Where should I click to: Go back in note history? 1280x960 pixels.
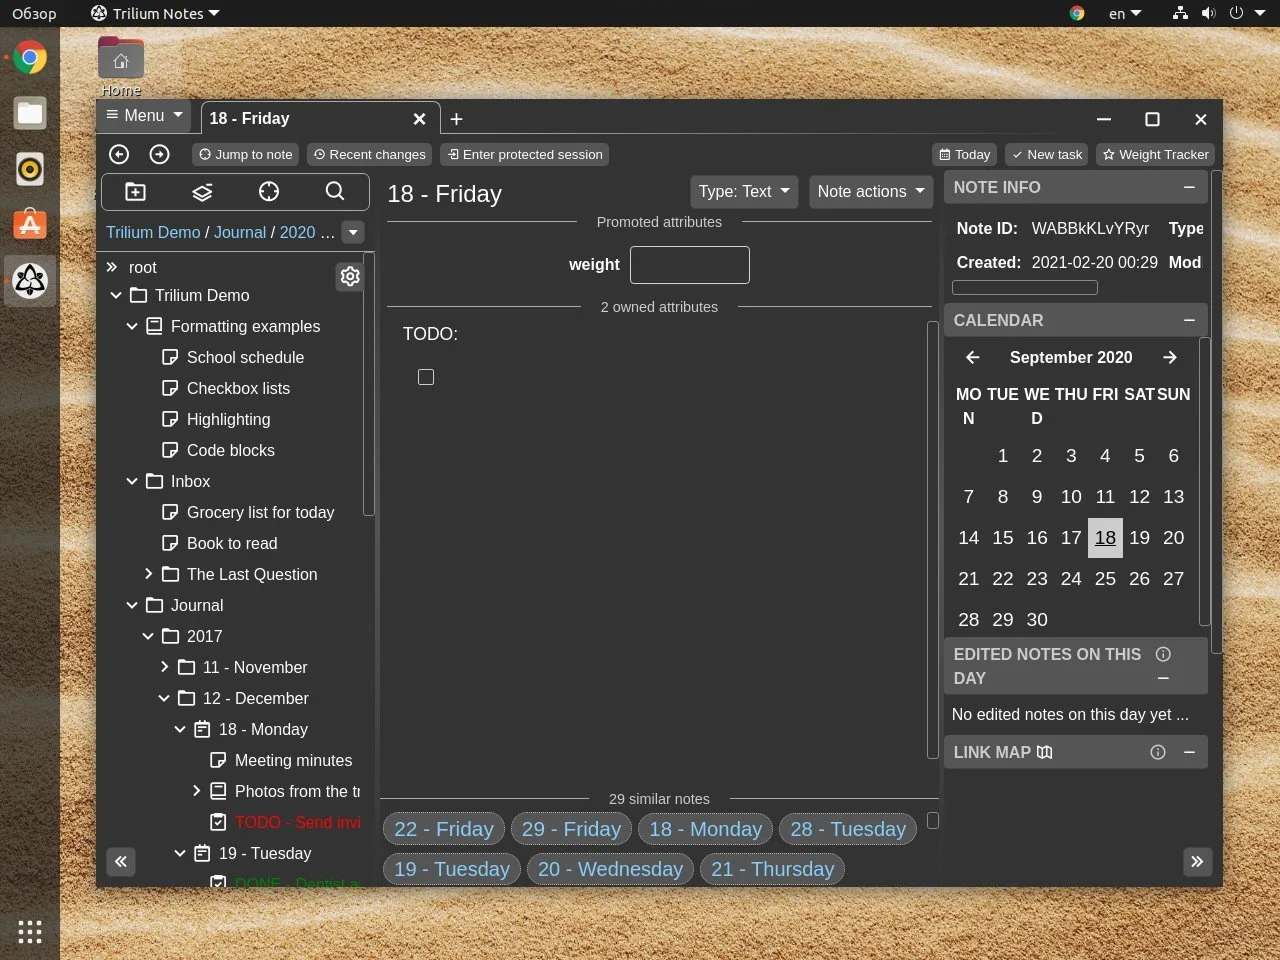click(119, 154)
